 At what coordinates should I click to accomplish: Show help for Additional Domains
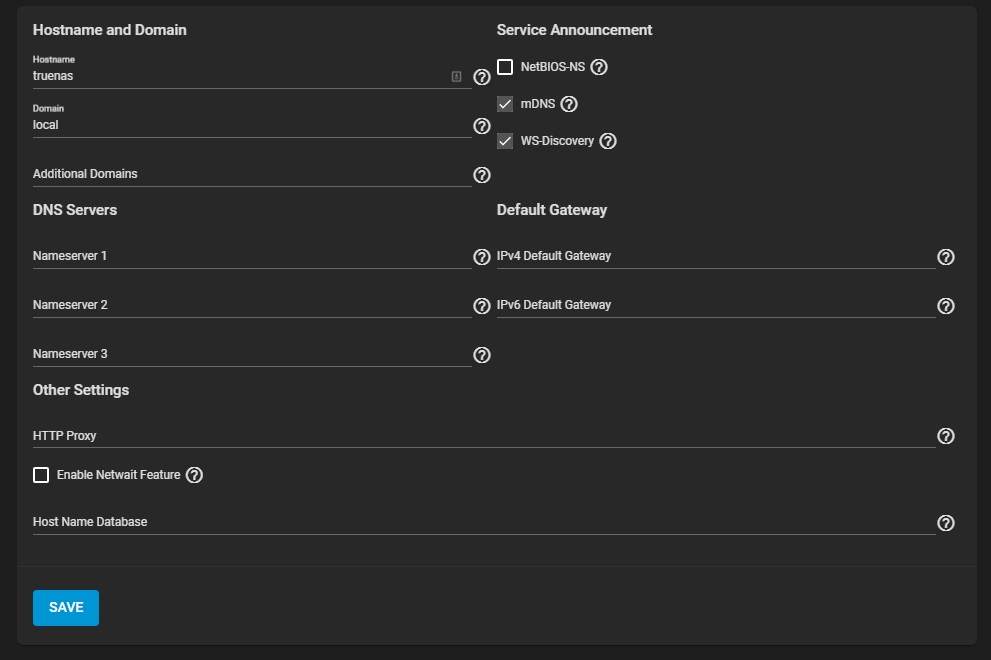point(482,175)
